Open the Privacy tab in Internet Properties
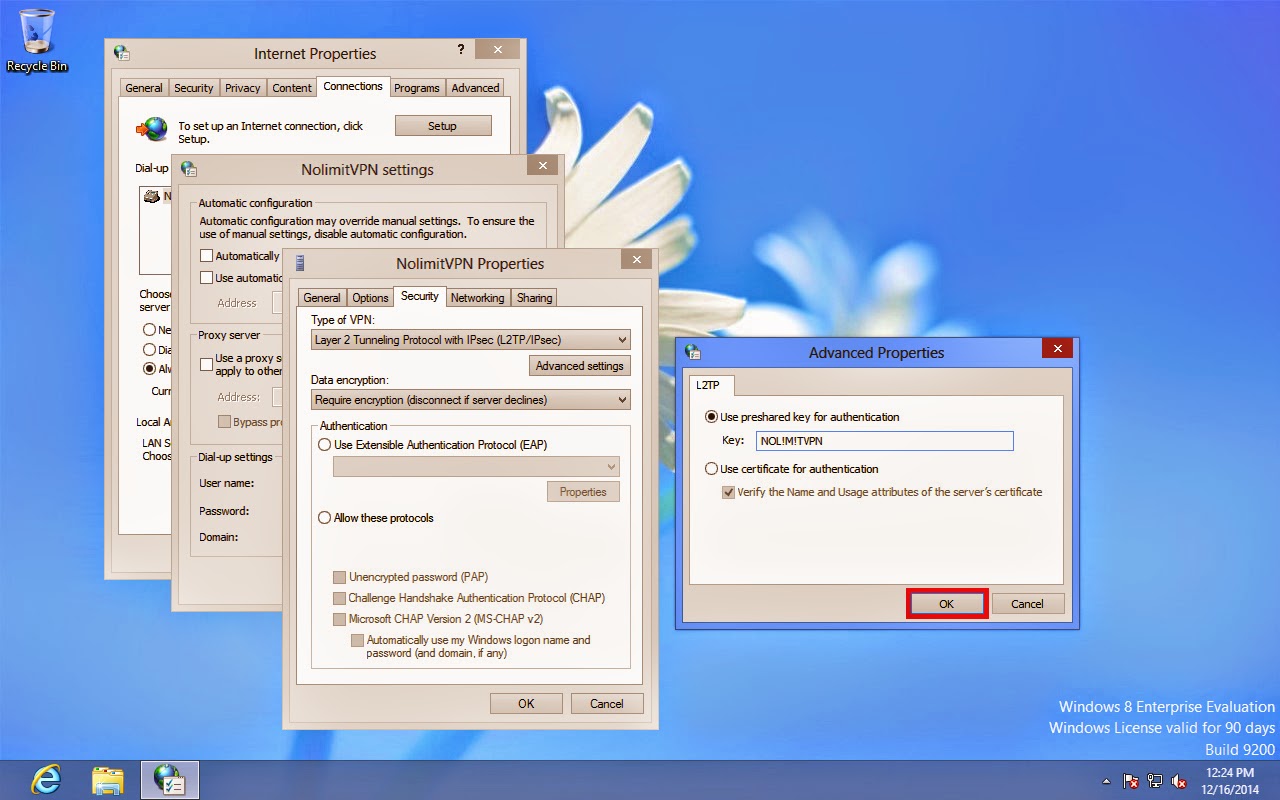 [x=243, y=88]
